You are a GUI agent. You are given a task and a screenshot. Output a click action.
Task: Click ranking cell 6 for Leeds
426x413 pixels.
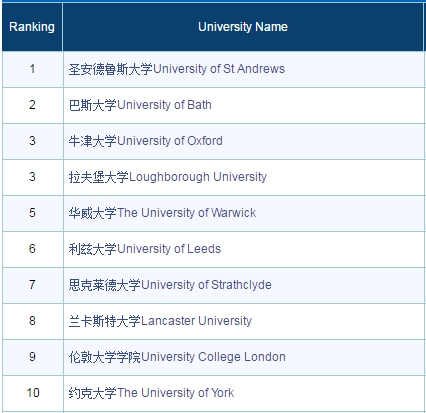click(x=32, y=249)
